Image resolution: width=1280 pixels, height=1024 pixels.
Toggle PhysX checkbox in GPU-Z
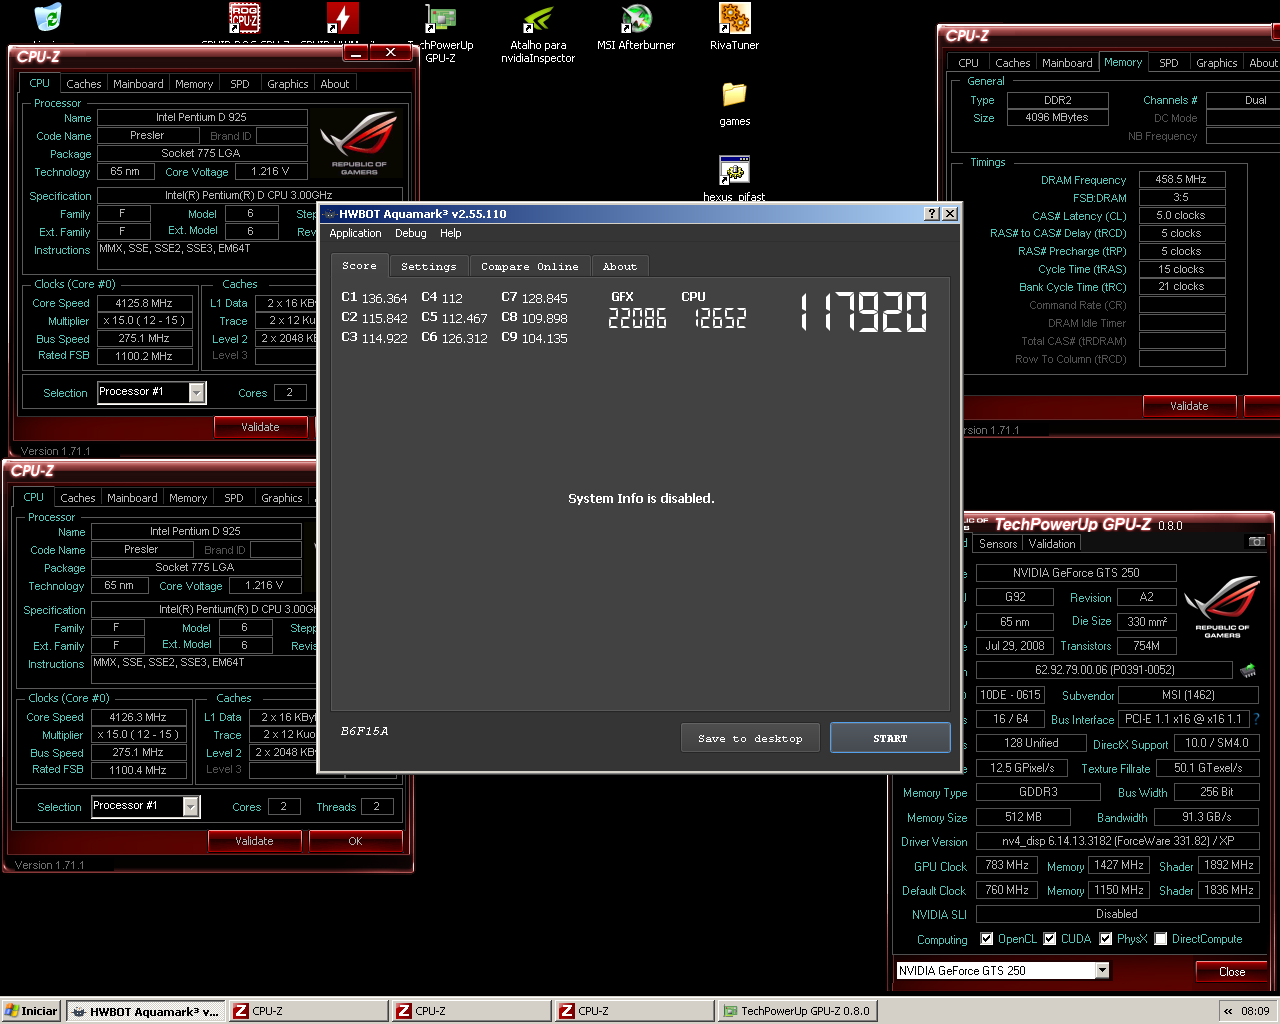(x=1106, y=939)
